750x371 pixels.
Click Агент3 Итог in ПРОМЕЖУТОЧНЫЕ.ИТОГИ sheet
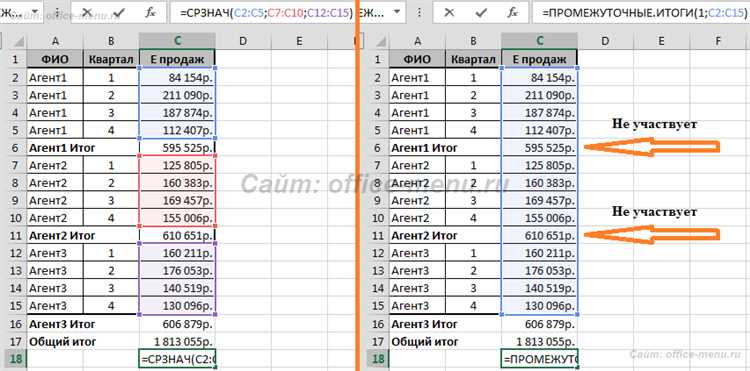(x=446, y=324)
